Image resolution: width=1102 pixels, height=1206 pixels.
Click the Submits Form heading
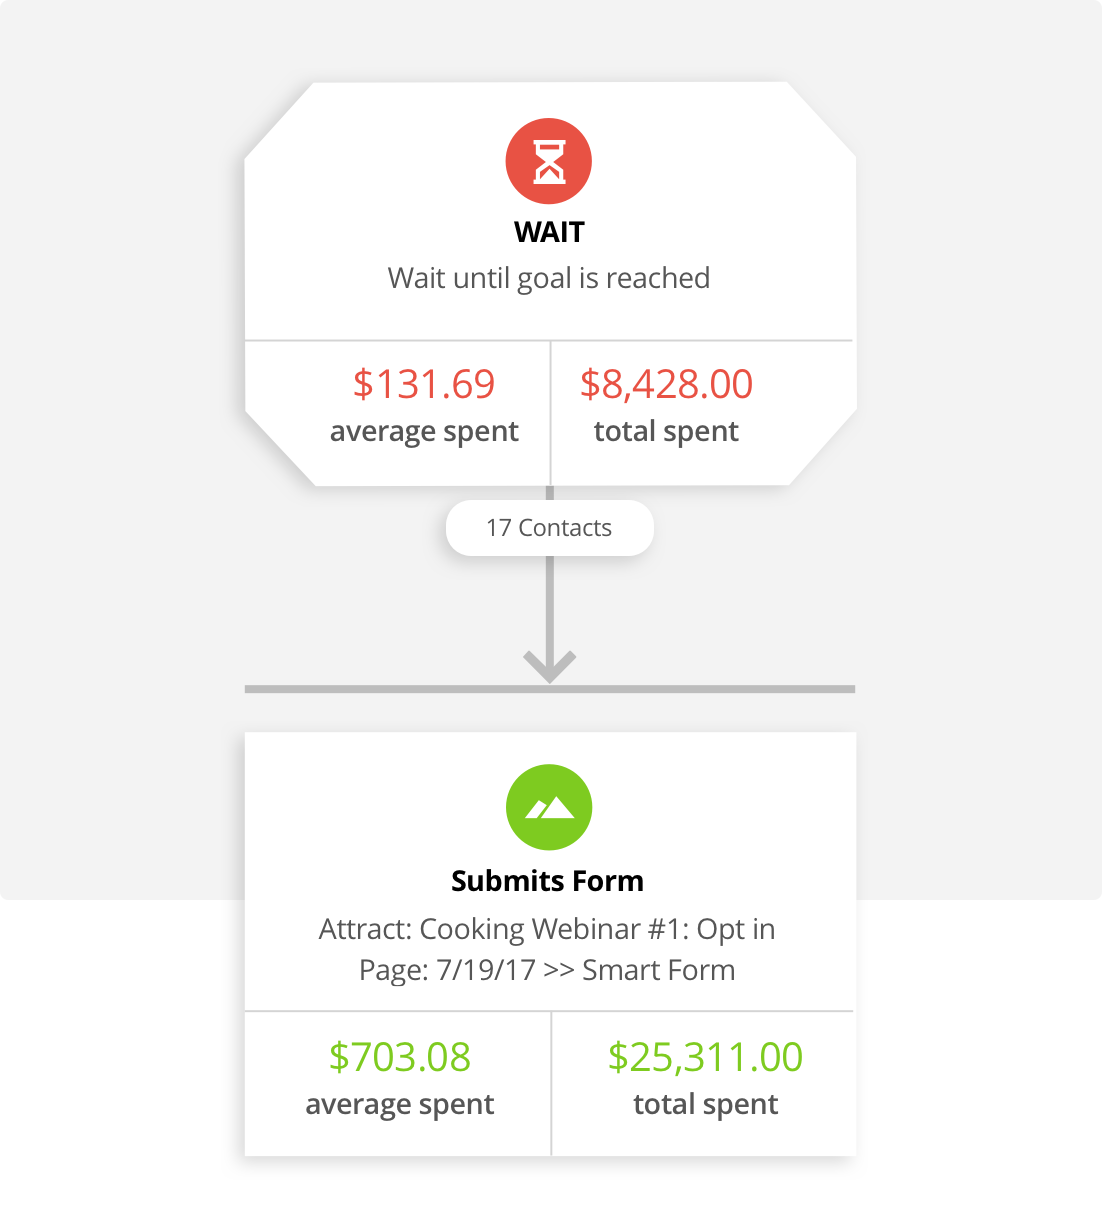pos(547,881)
